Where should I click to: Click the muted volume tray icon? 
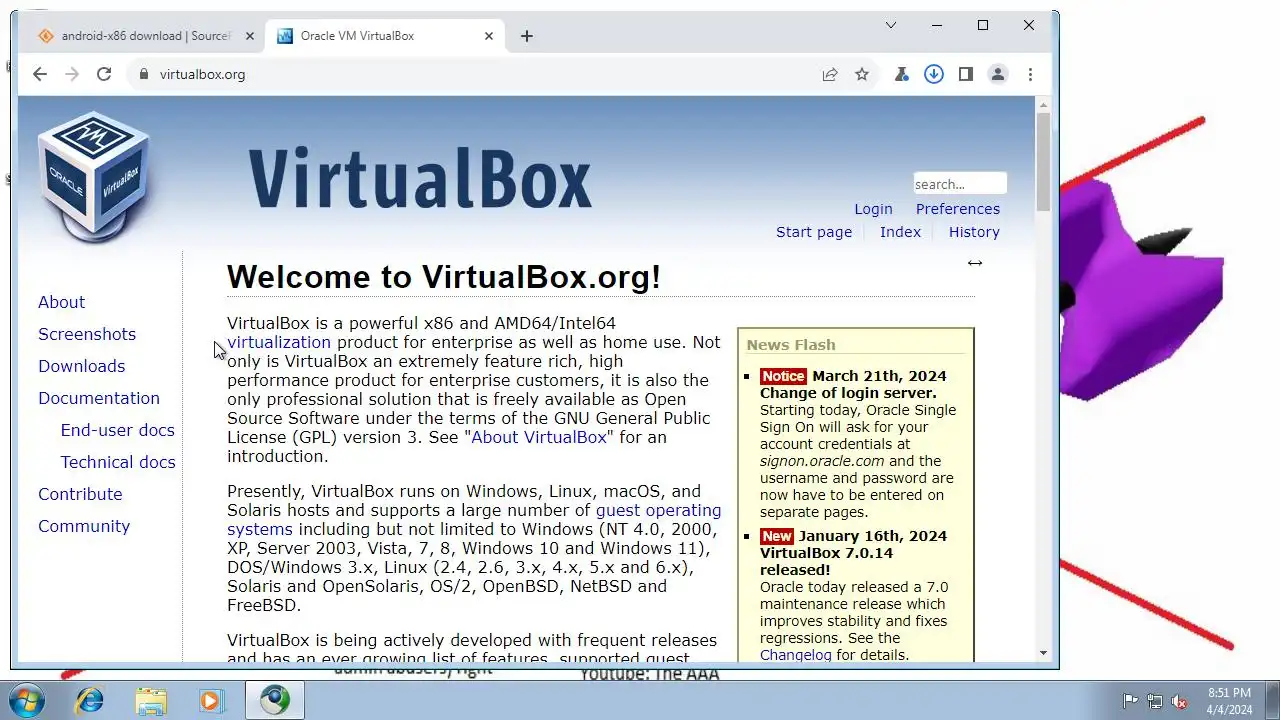click(x=1179, y=701)
